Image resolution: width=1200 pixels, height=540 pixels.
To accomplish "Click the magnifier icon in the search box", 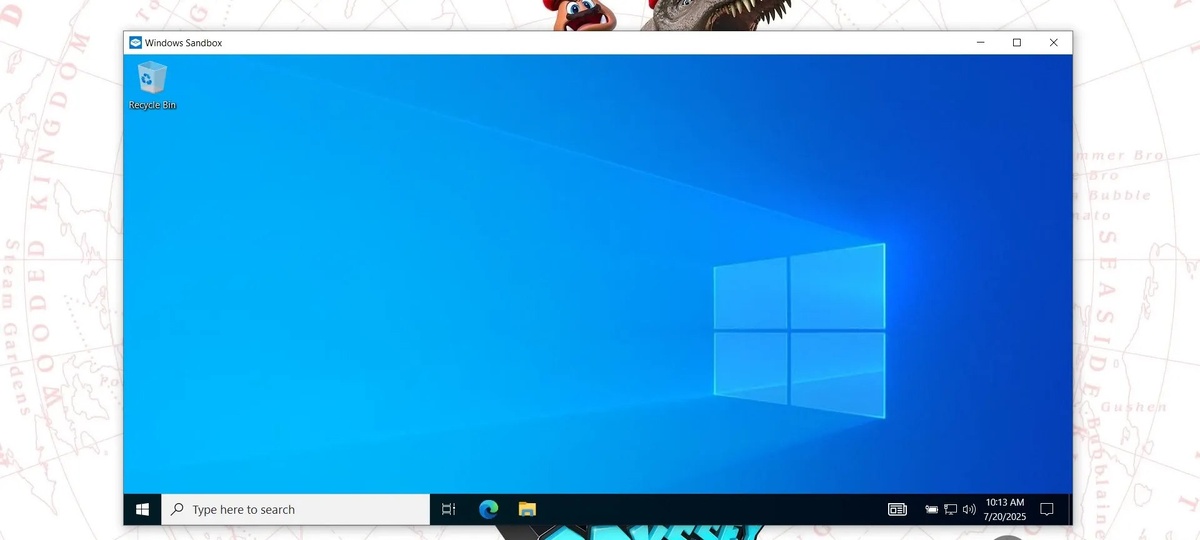I will click(x=177, y=509).
